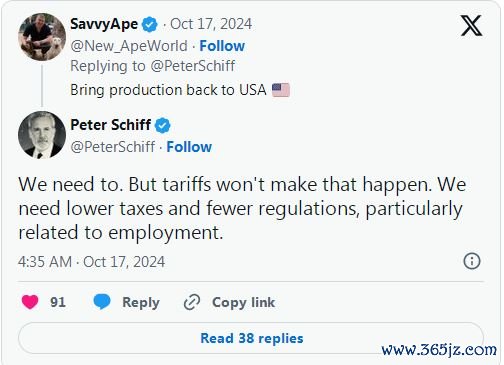Screen dimensions: 504x365
Task: Click the 91 likes count
Action: pos(58,302)
